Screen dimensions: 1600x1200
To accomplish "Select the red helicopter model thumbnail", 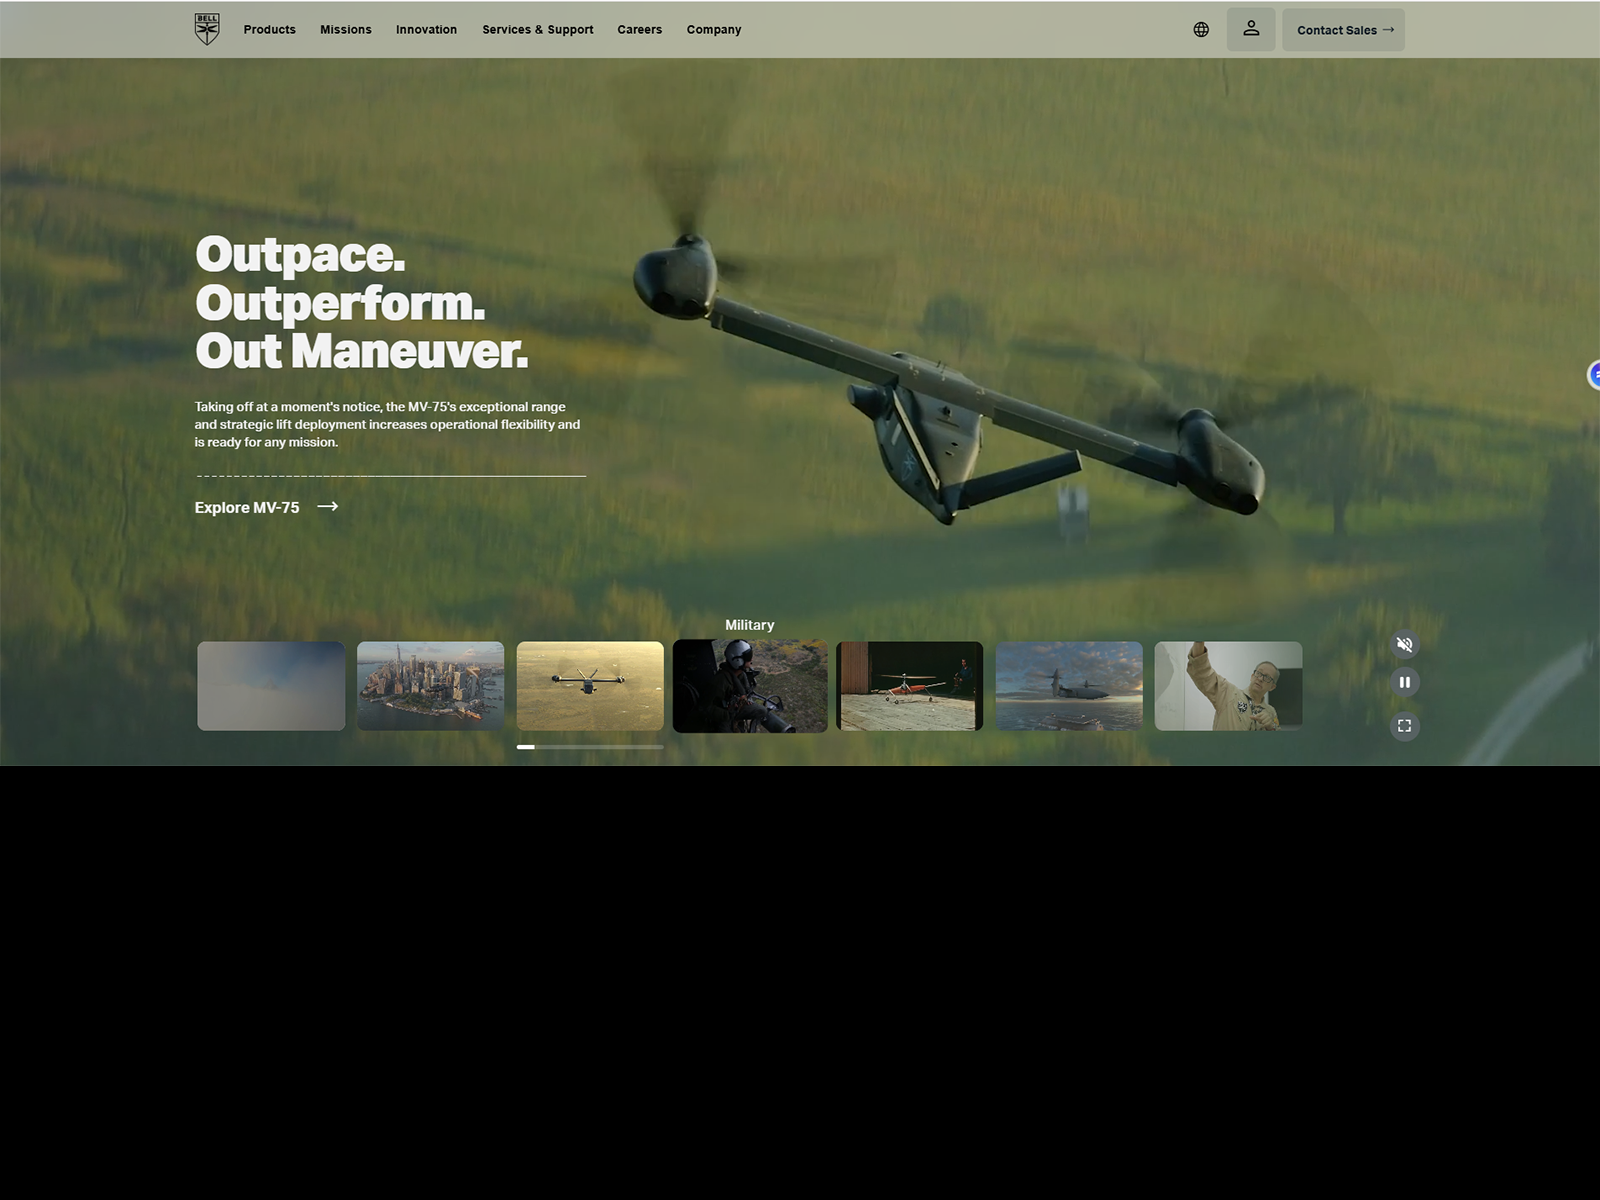I will click(x=910, y=686).
